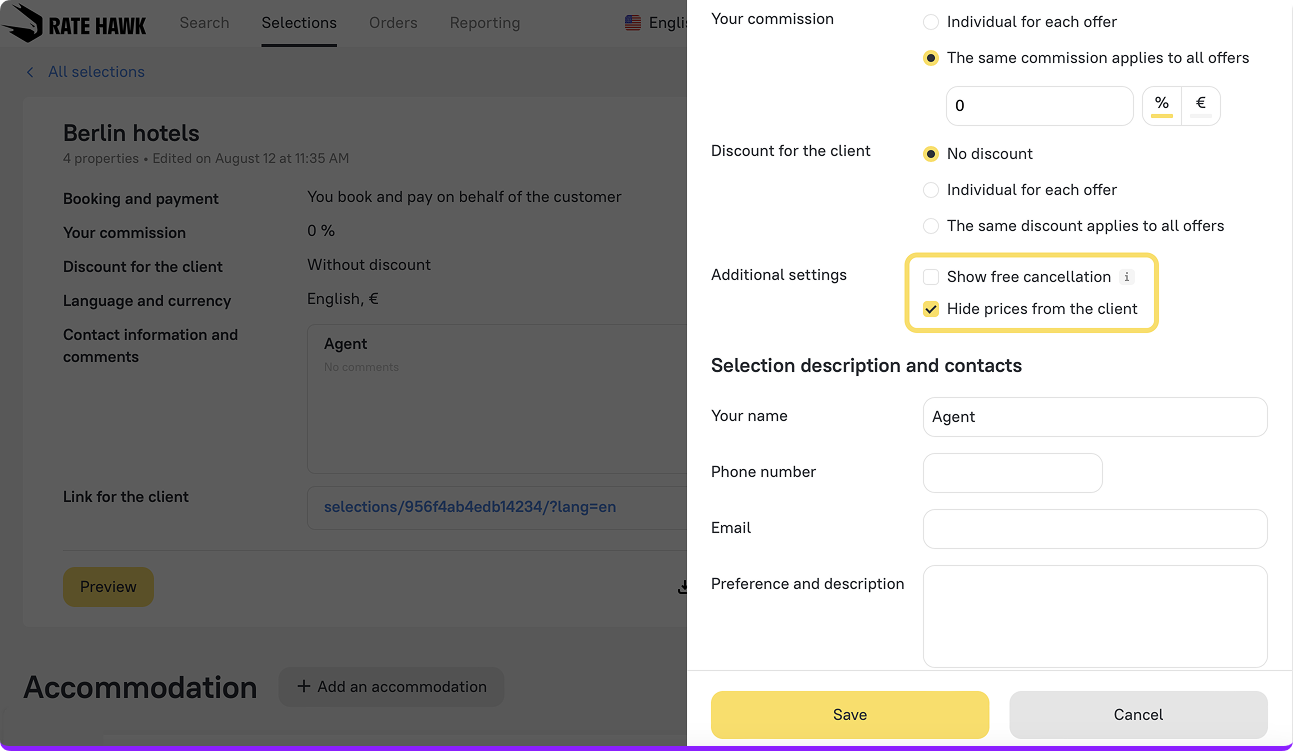Click into the Phone number field
This screenshot has width=1293, height=751.
[1012, 472]
